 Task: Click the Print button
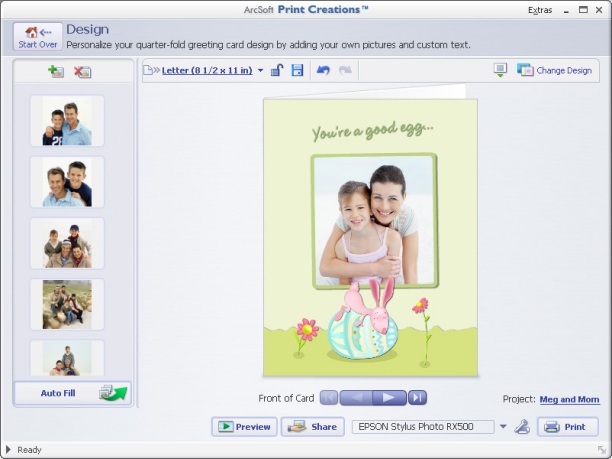pyautogui.click(x=568, y=427)
